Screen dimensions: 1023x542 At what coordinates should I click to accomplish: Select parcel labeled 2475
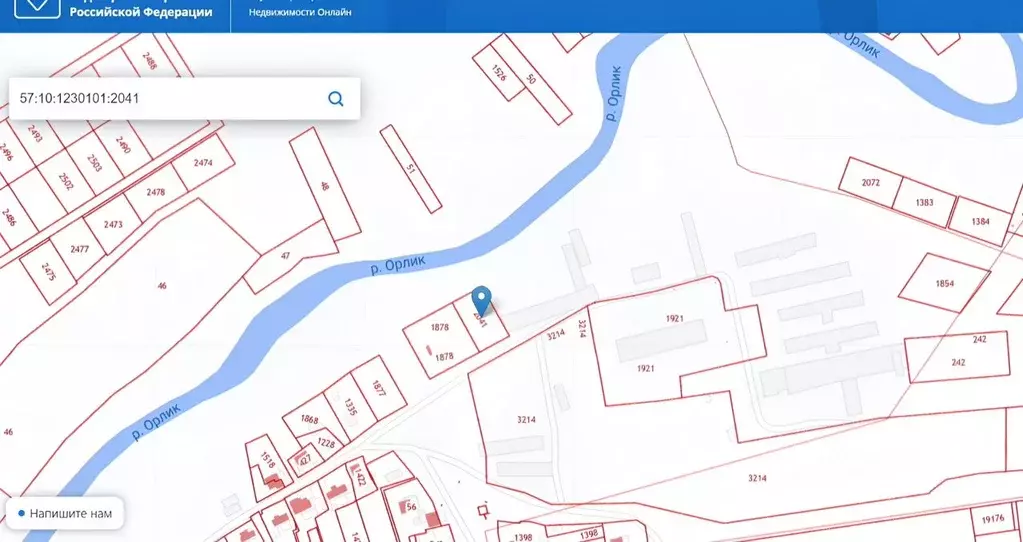48,271
